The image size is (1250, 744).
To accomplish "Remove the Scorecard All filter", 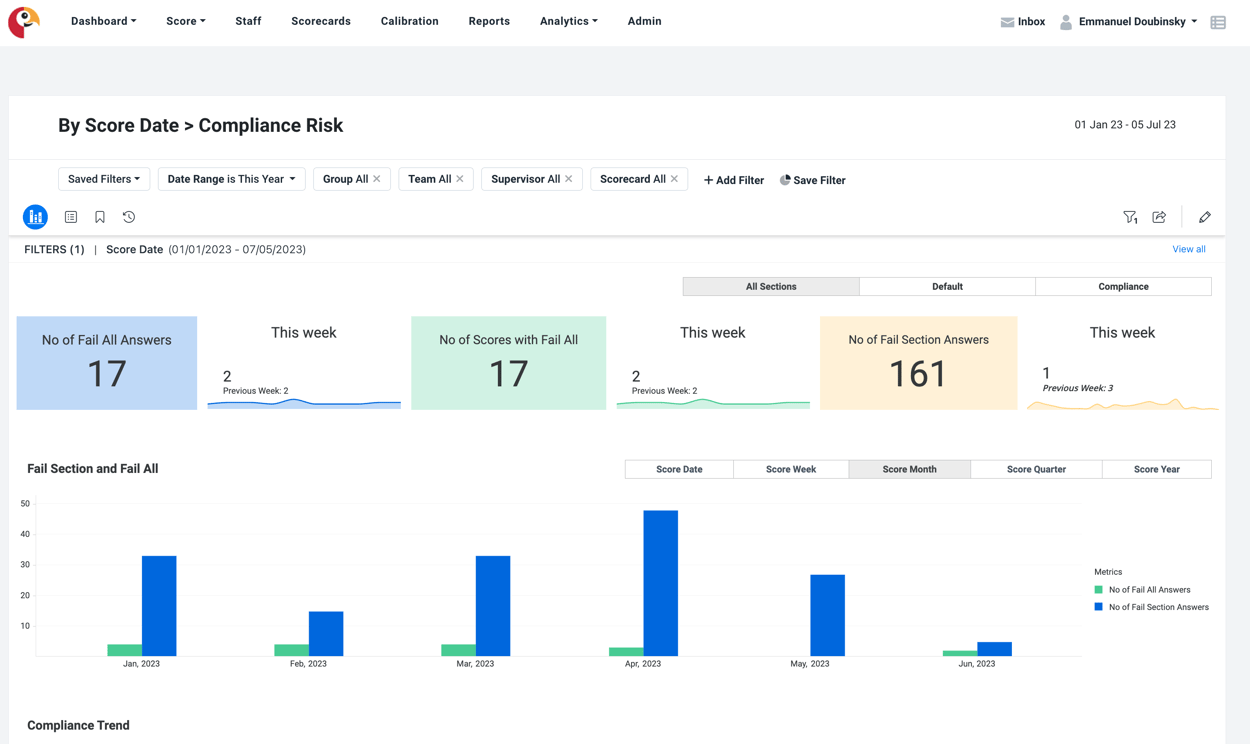I will click(674, 179).
